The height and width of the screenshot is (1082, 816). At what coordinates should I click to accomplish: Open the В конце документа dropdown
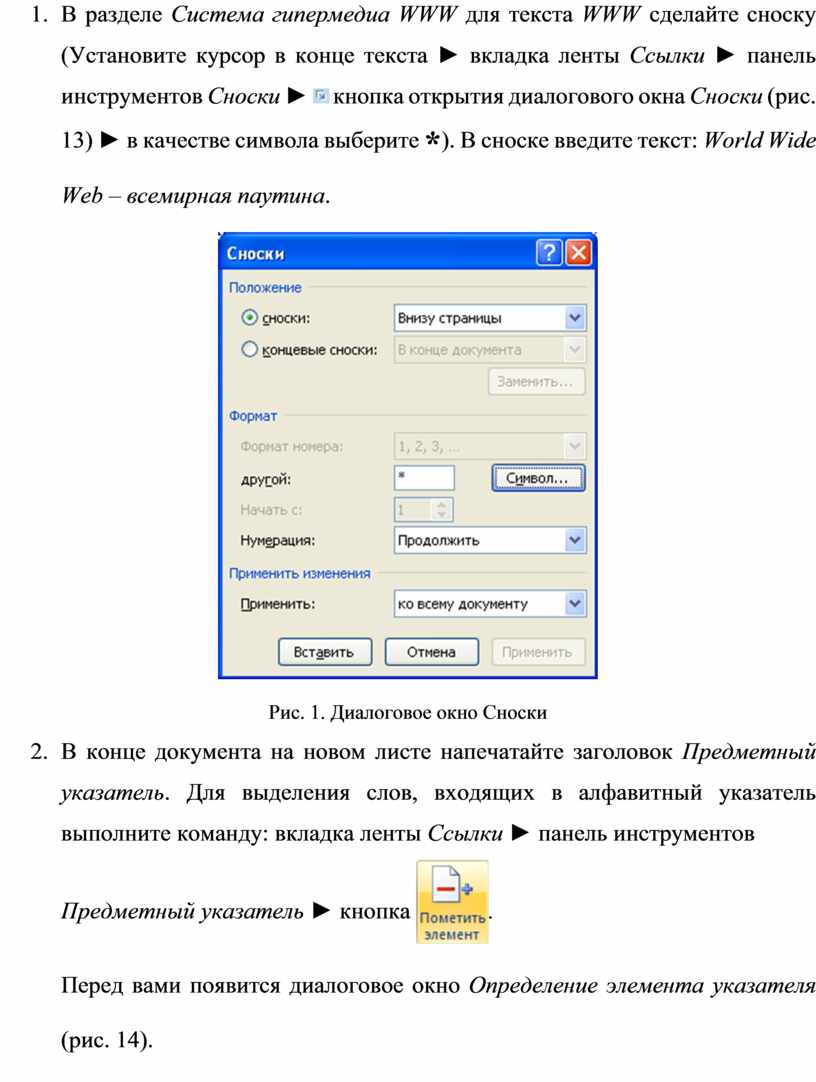[x=490, y=349]
